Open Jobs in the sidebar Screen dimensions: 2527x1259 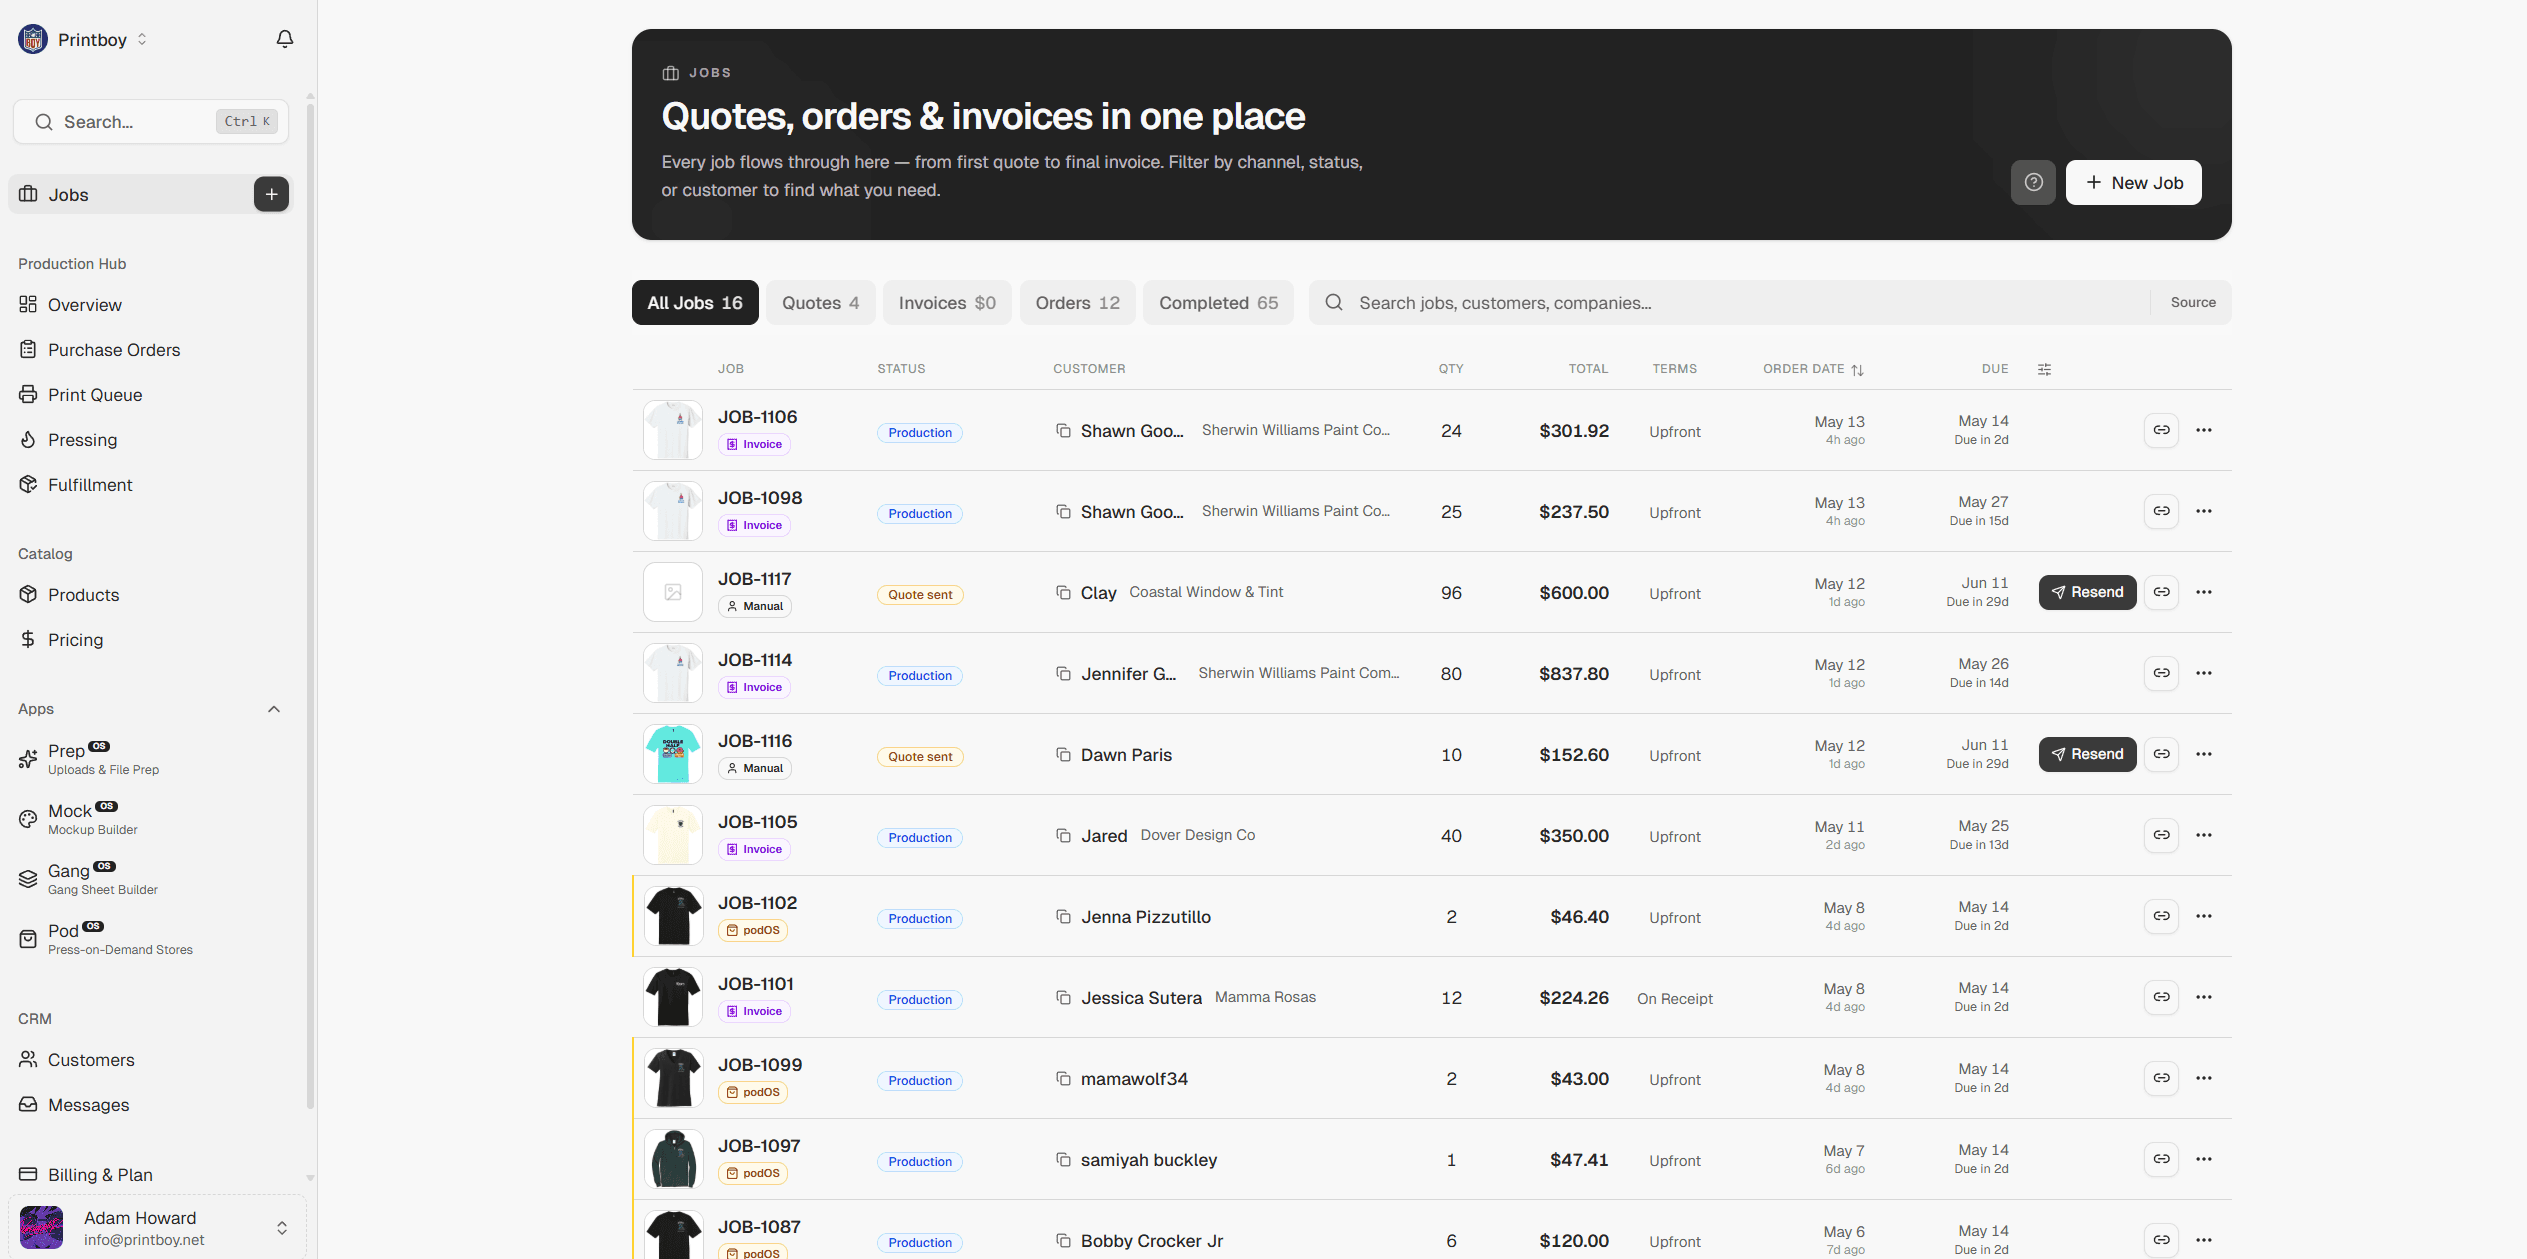tap(130, 194)
